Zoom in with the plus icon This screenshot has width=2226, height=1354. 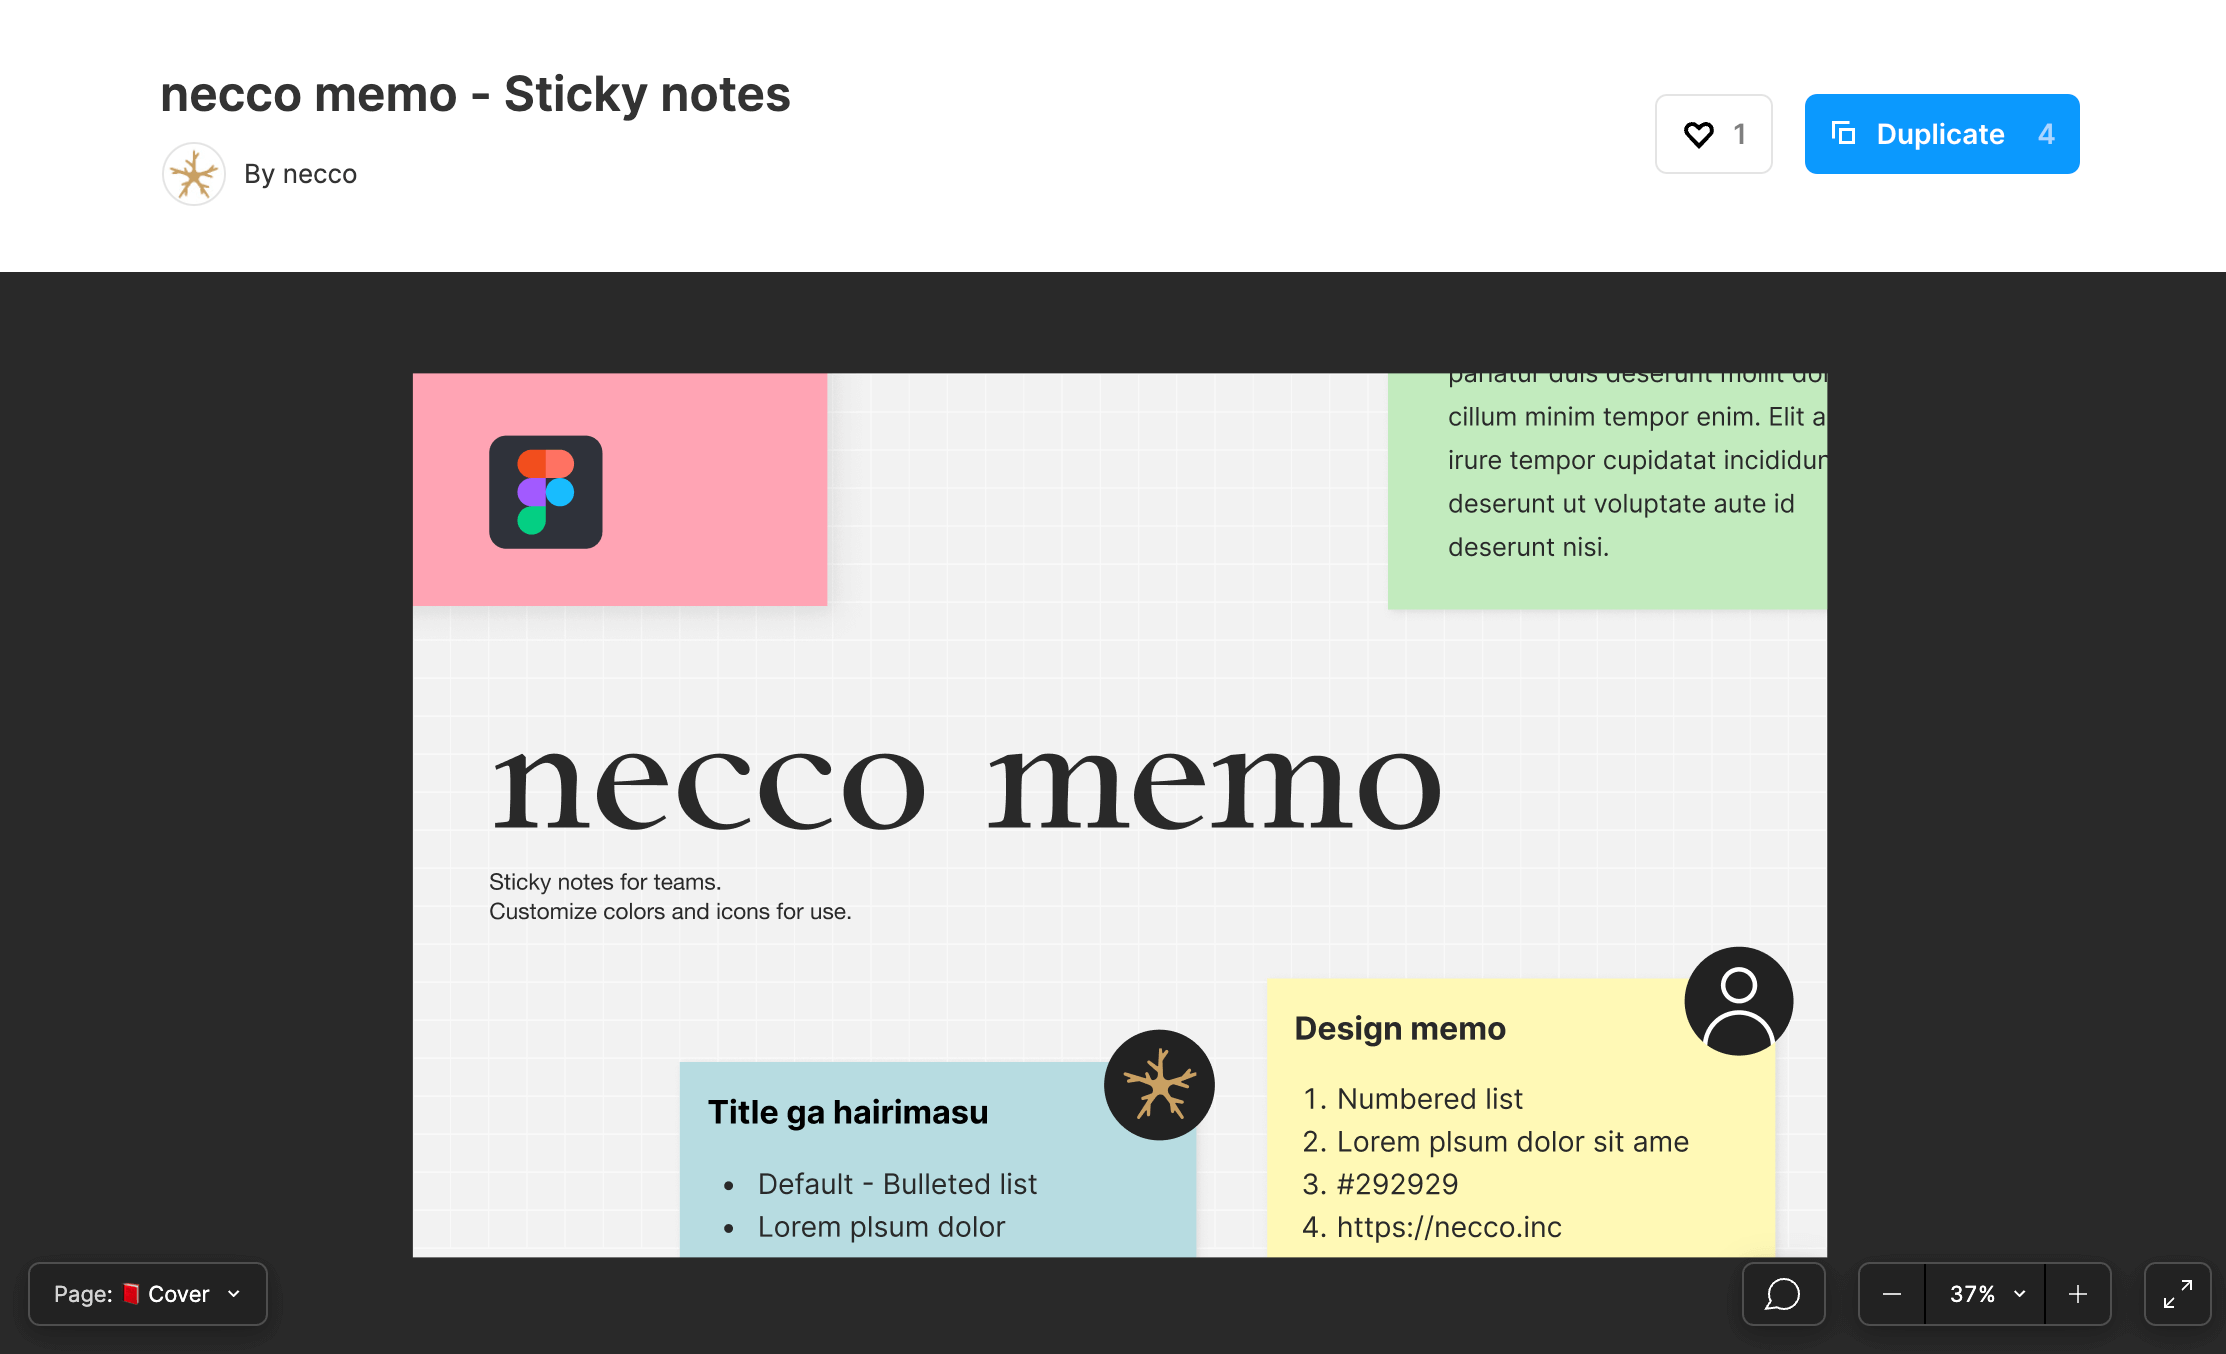[x=2078, y=1294]
